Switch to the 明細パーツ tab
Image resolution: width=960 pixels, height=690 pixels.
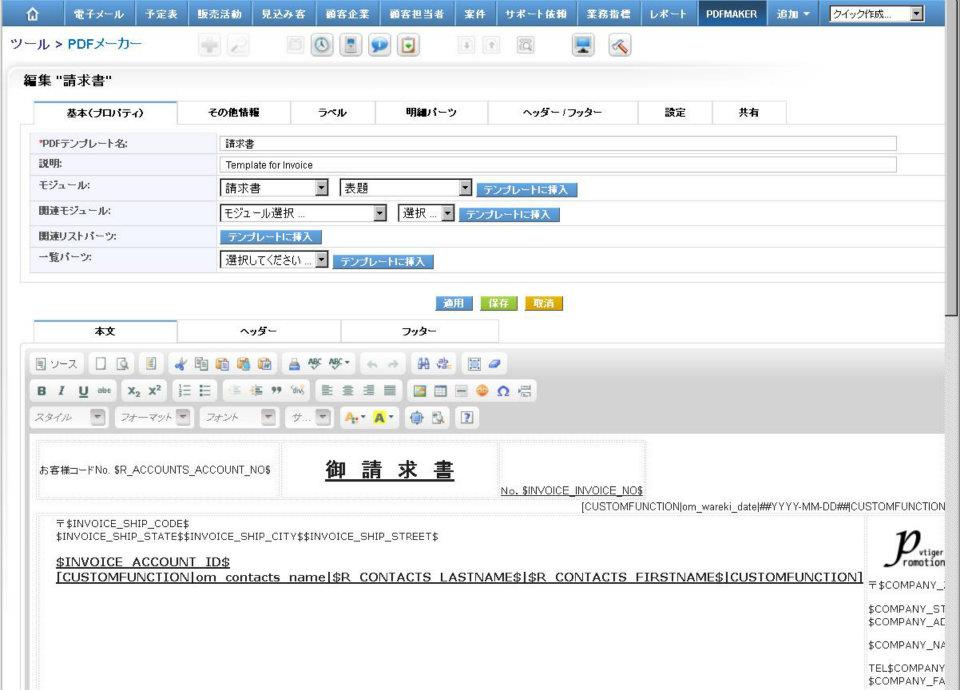[x=432, y=113]
